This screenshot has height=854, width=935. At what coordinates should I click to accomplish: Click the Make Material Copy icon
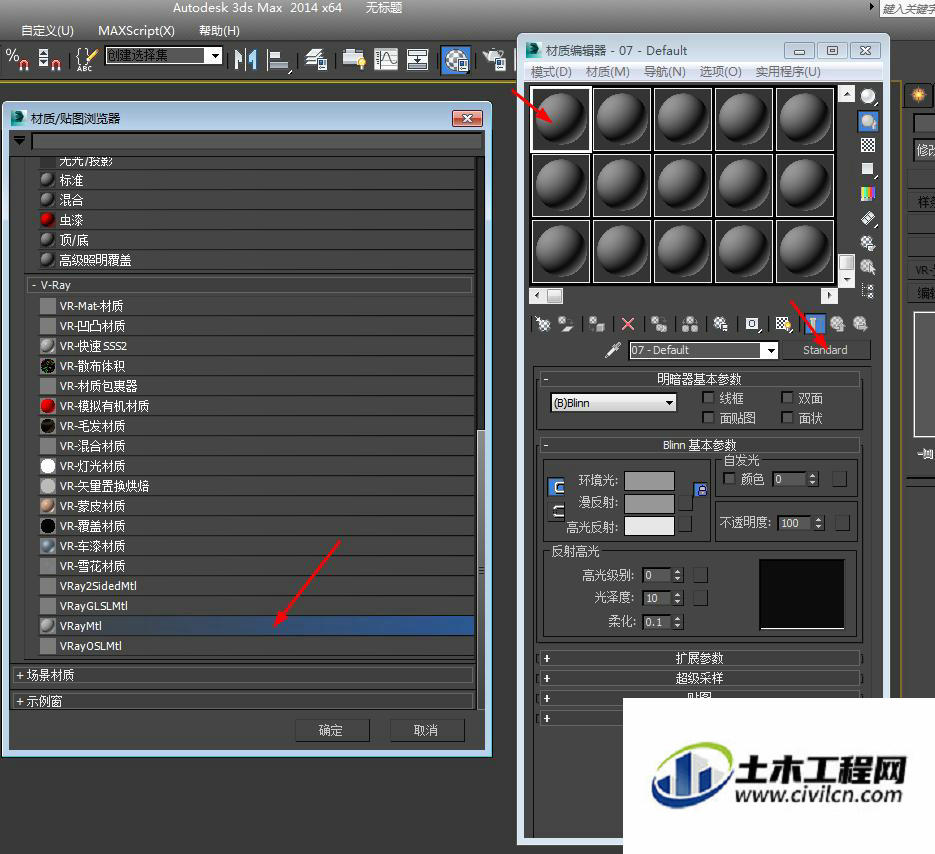[658, 324]
